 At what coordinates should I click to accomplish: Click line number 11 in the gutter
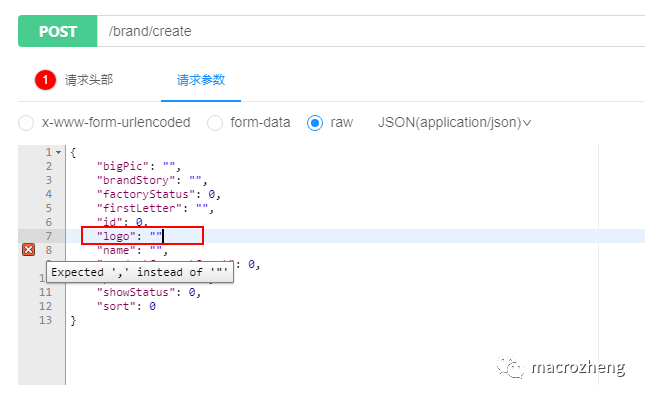pyautogui.click(x=46, y=292)
